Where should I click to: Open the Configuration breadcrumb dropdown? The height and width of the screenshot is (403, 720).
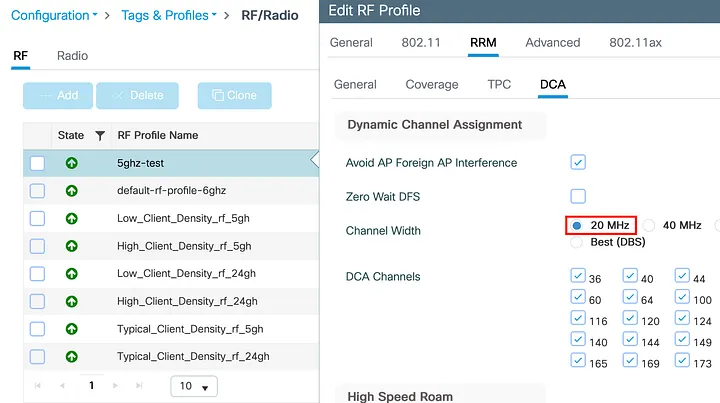point(54,15)
